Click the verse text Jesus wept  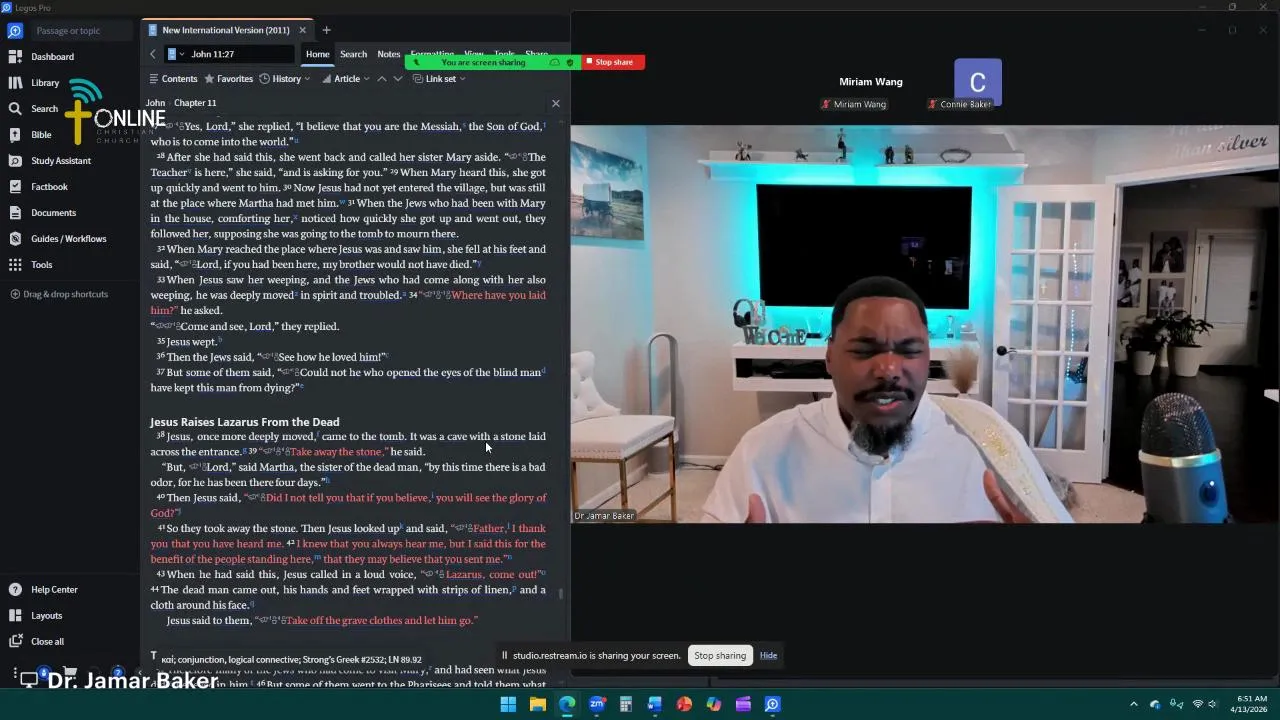coord(191,342)
